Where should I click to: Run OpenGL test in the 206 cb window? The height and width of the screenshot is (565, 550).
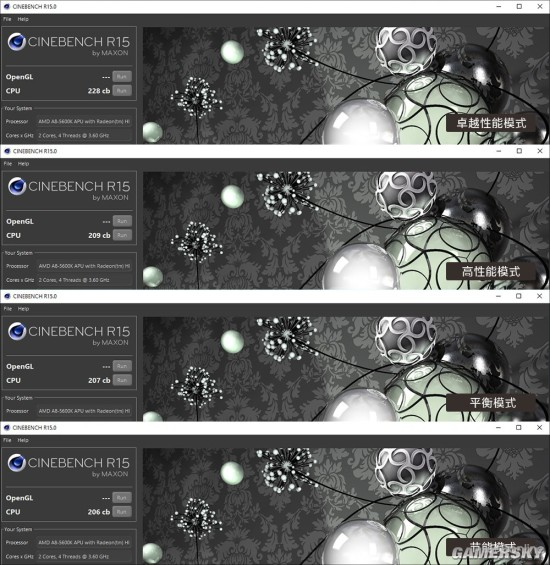(x=122, y=498)
